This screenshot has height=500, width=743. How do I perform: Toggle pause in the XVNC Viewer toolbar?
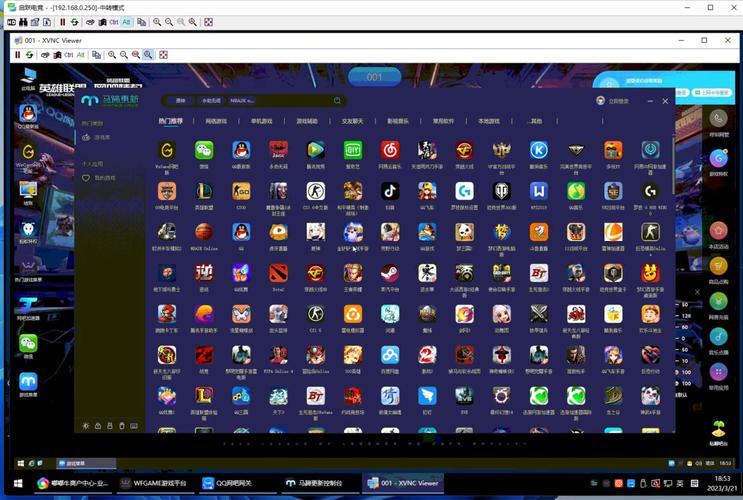[x=18, y=55]
